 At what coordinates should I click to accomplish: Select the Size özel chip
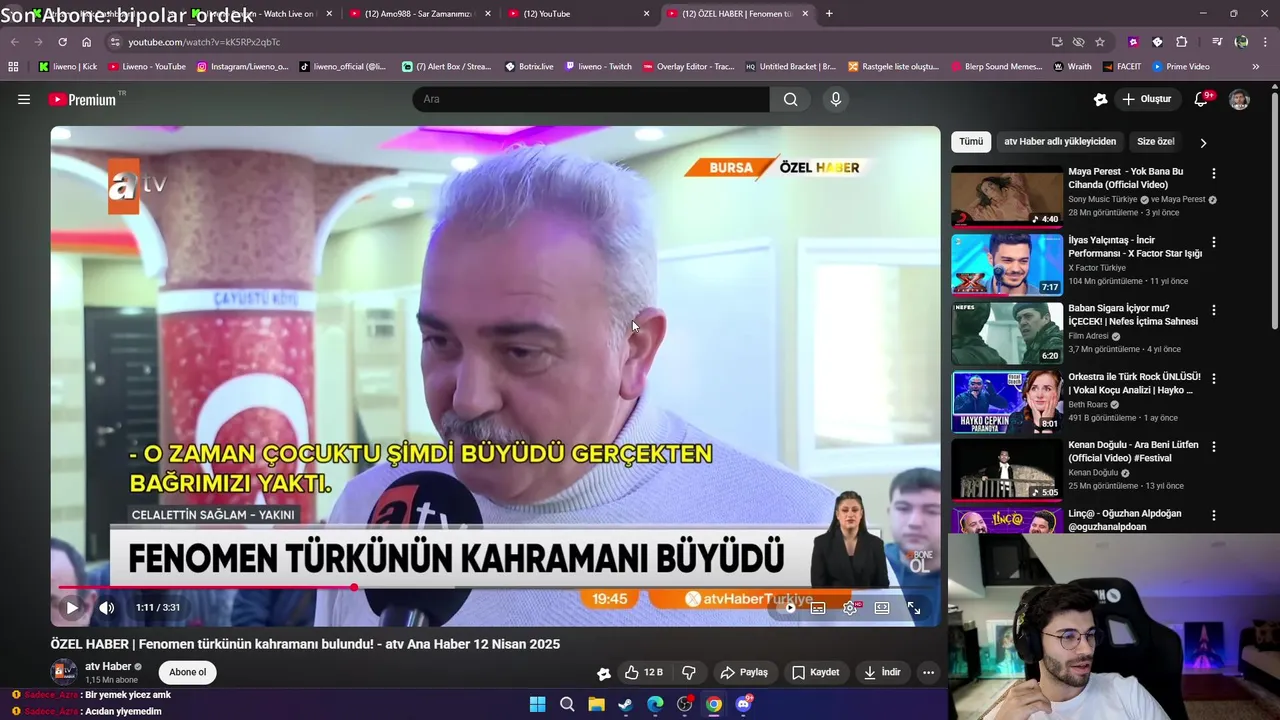coord(1156,141)
